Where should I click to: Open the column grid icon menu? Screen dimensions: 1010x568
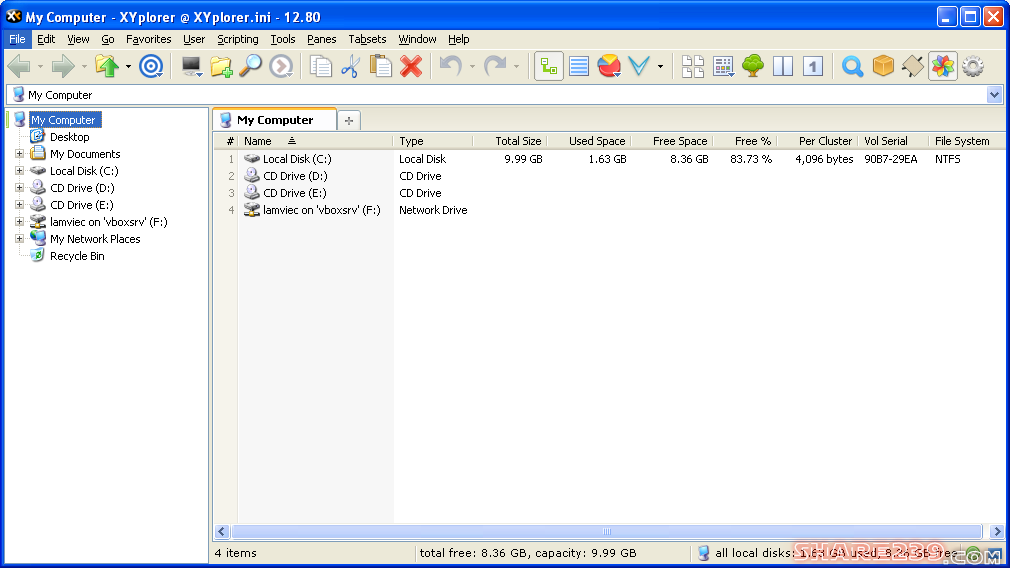tap(723, 66)
